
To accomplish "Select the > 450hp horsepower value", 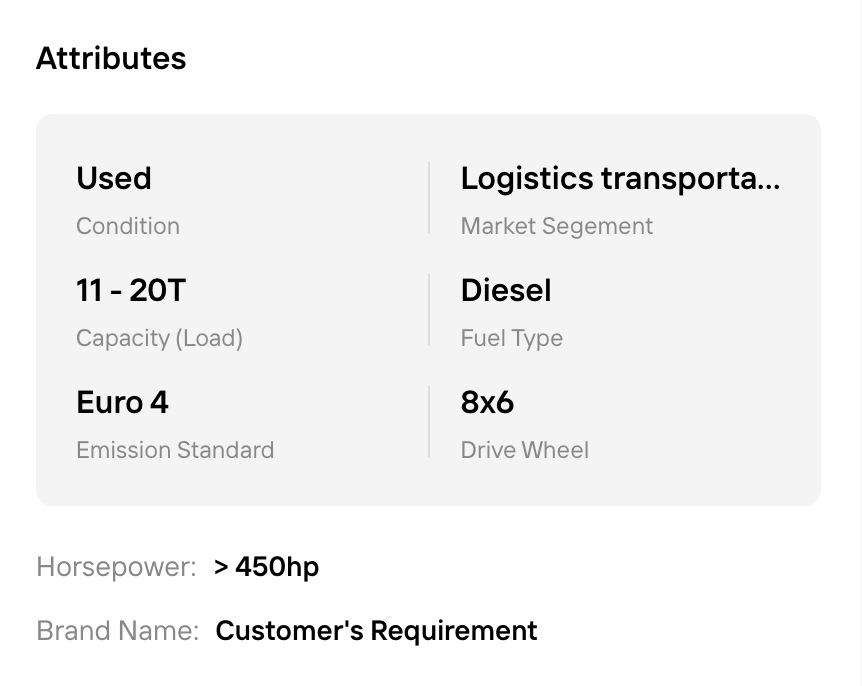I will (267, 567).
